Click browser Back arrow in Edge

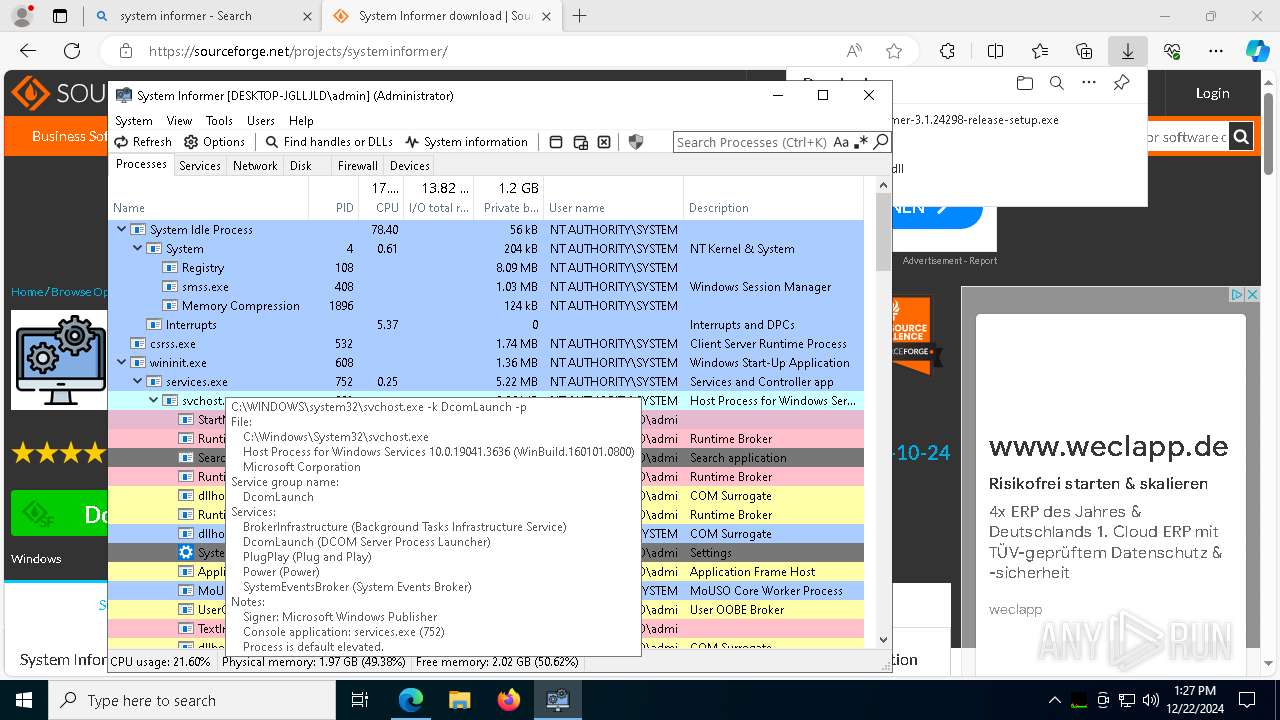pyautogui.click(x=28, y=51)
